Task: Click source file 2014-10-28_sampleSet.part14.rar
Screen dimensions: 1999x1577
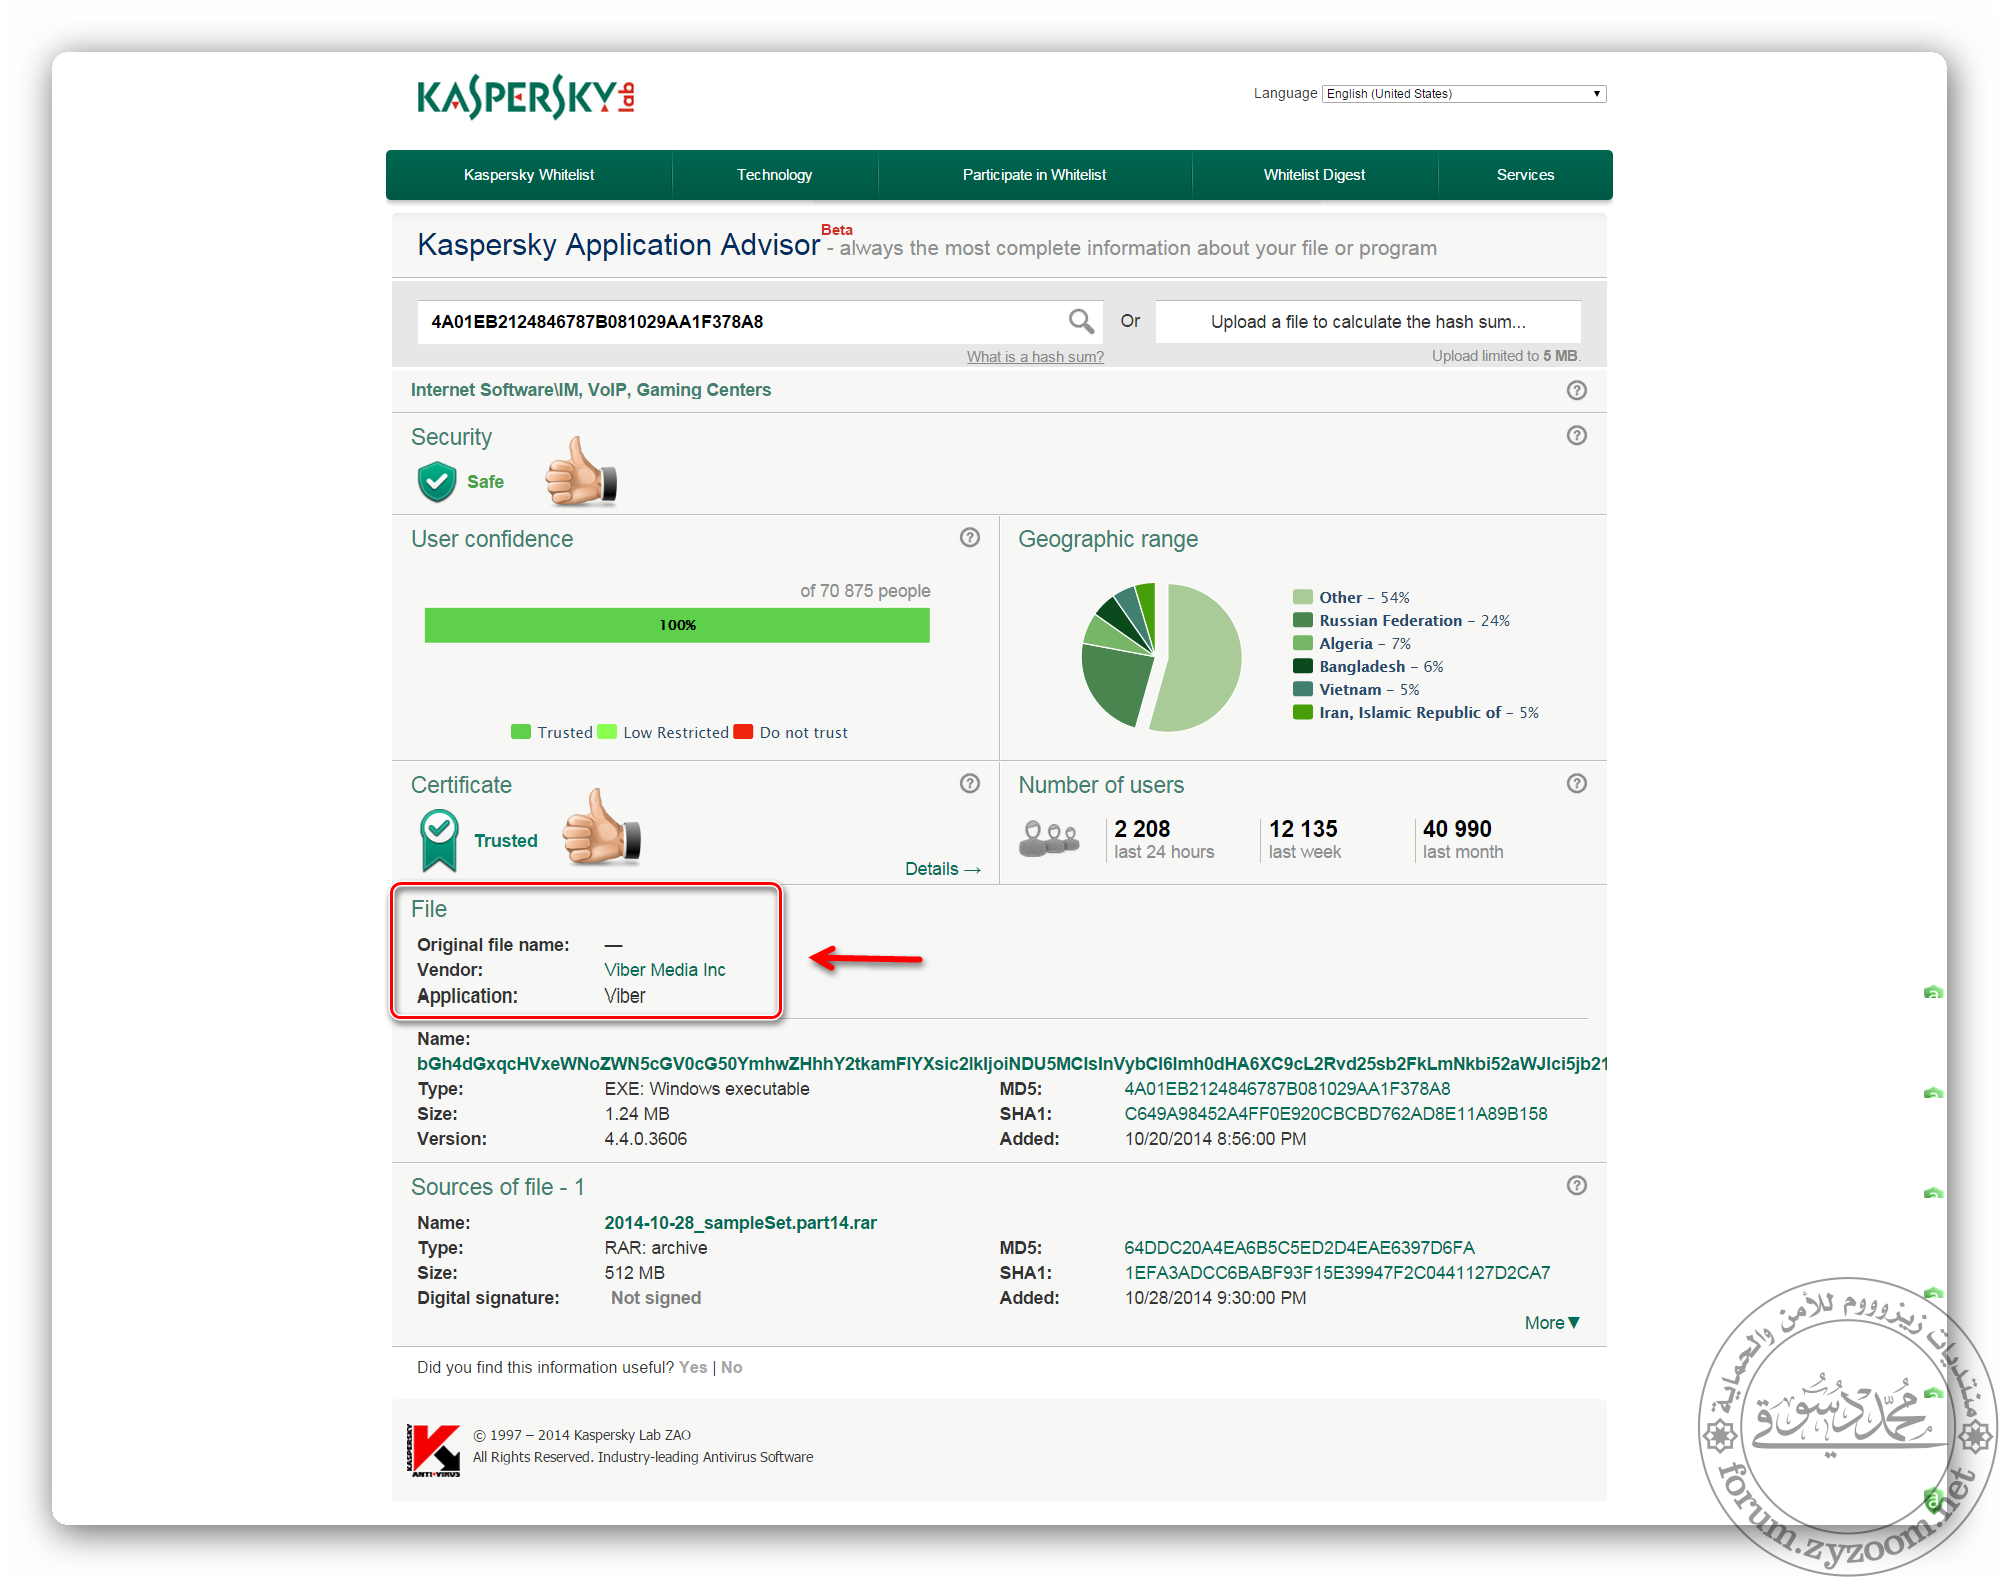Action: (x=740, y=1223)
